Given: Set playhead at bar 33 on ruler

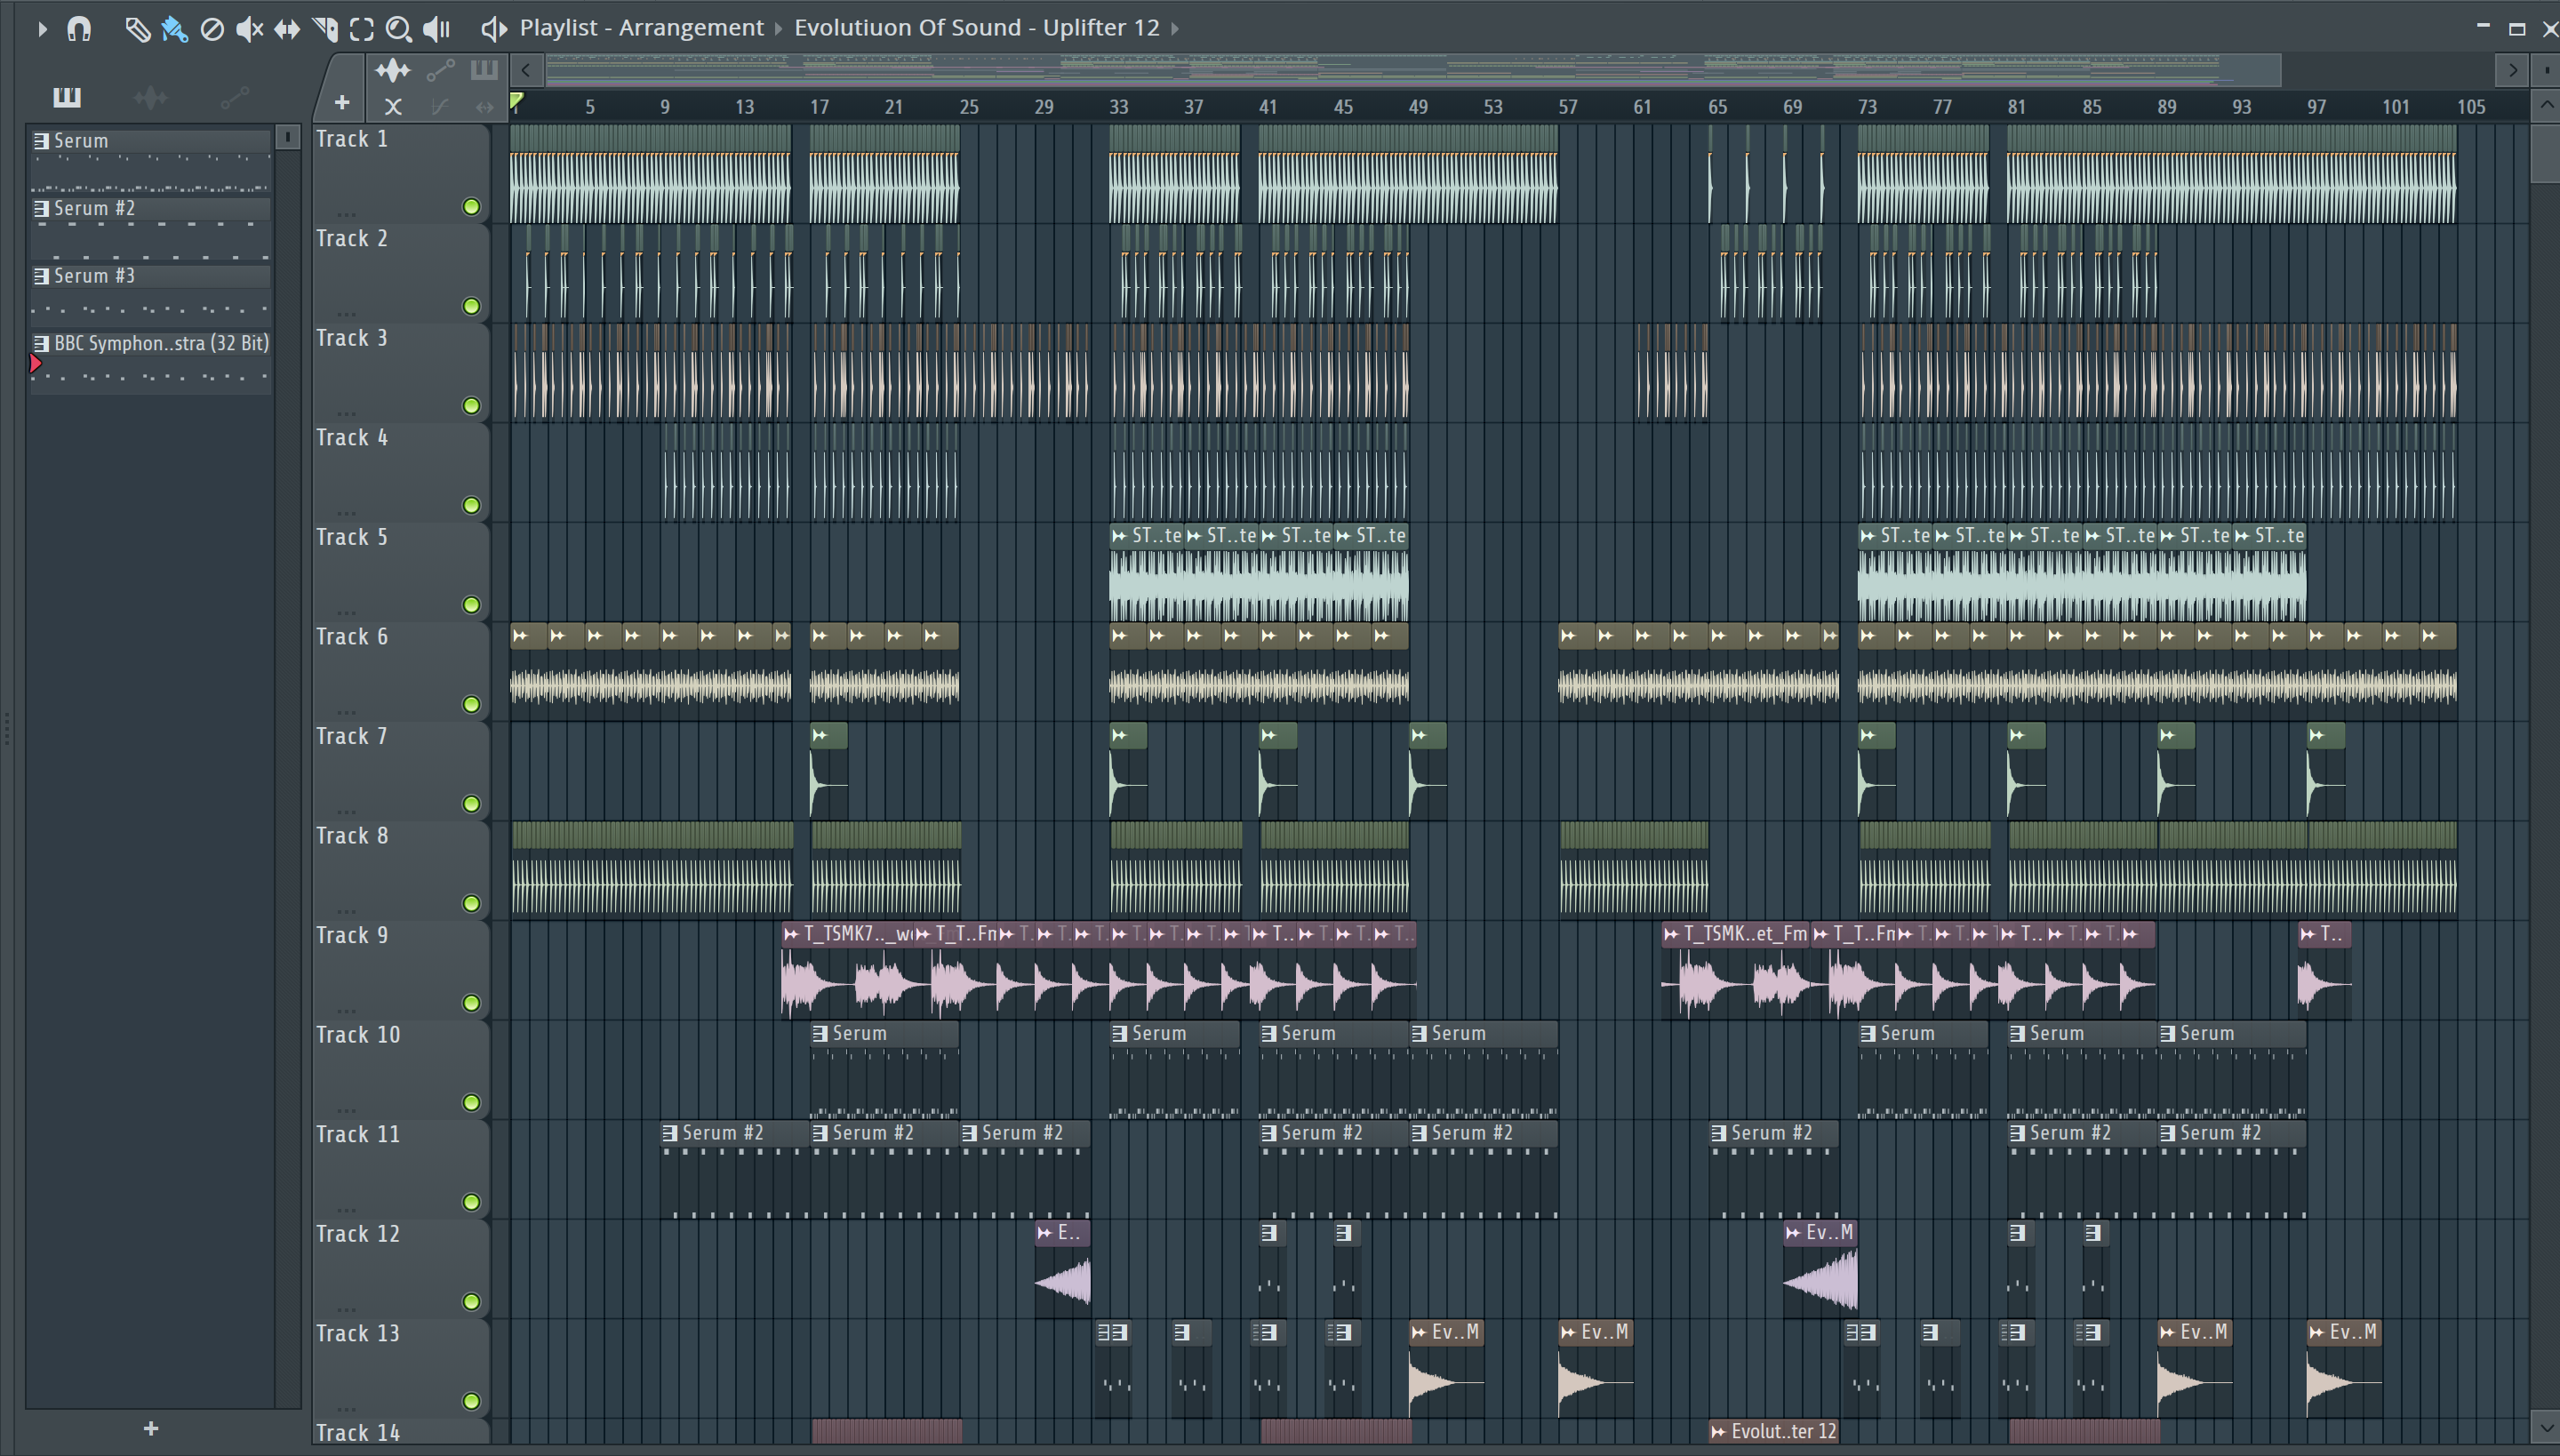Looking at the screenshot, I should coord(1118,107).
